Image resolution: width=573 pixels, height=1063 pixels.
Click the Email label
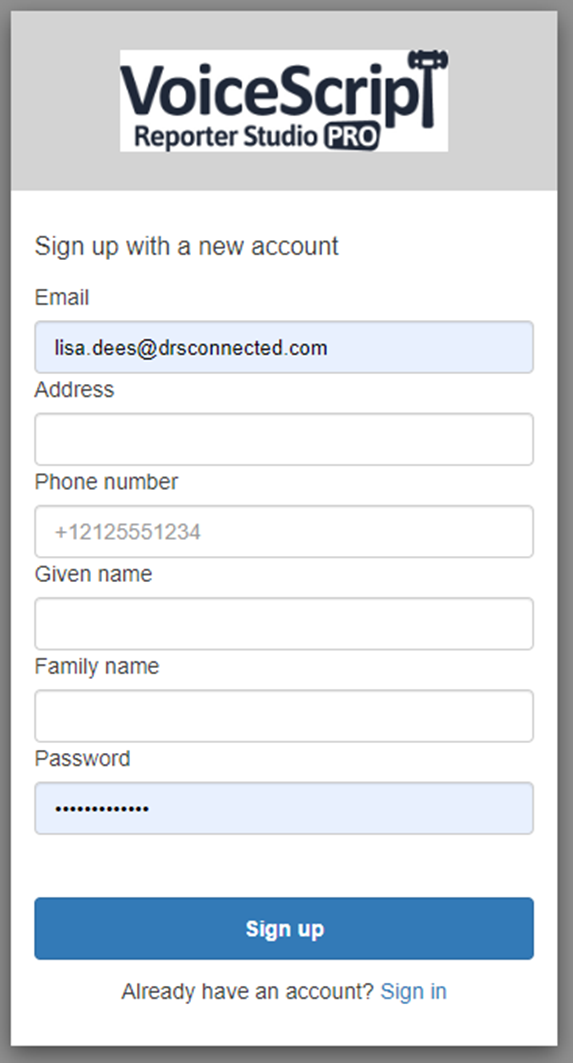pyautogui.click(x=62, y=298)
